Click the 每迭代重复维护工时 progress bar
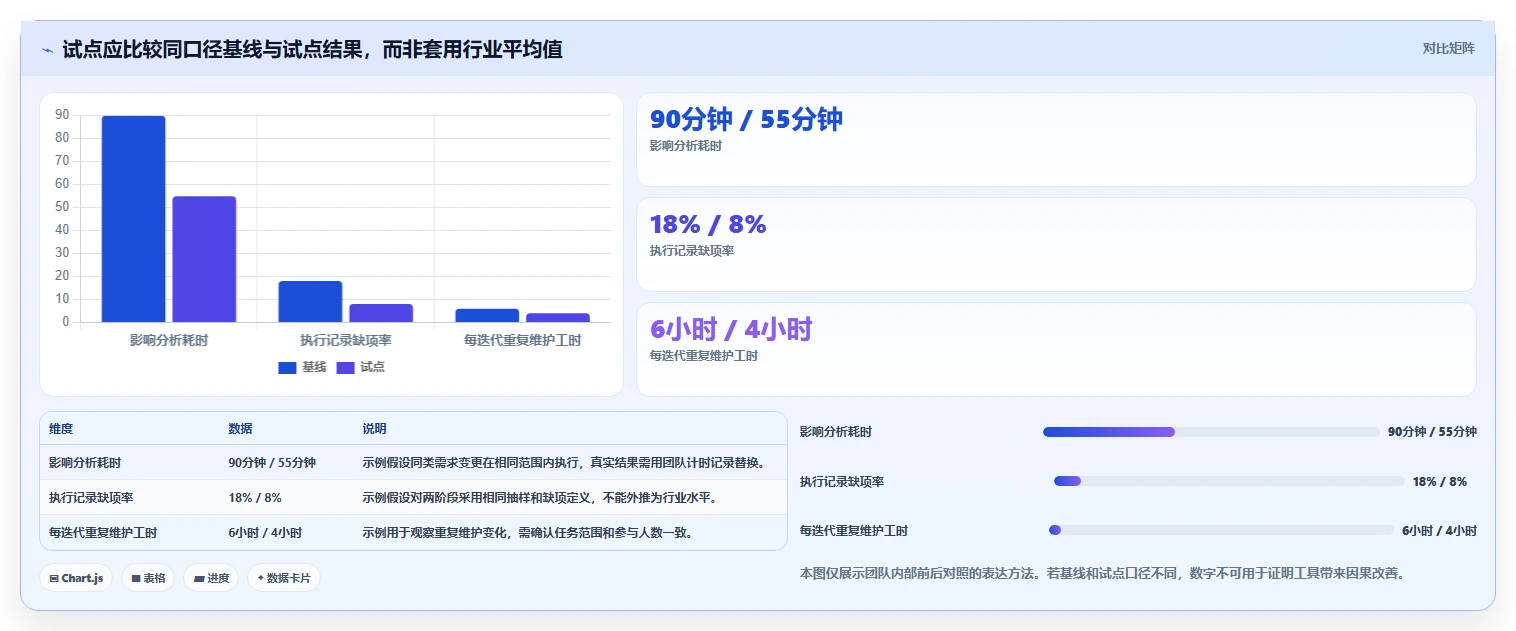1516x631 pixels. click(x=1221, y=530)
